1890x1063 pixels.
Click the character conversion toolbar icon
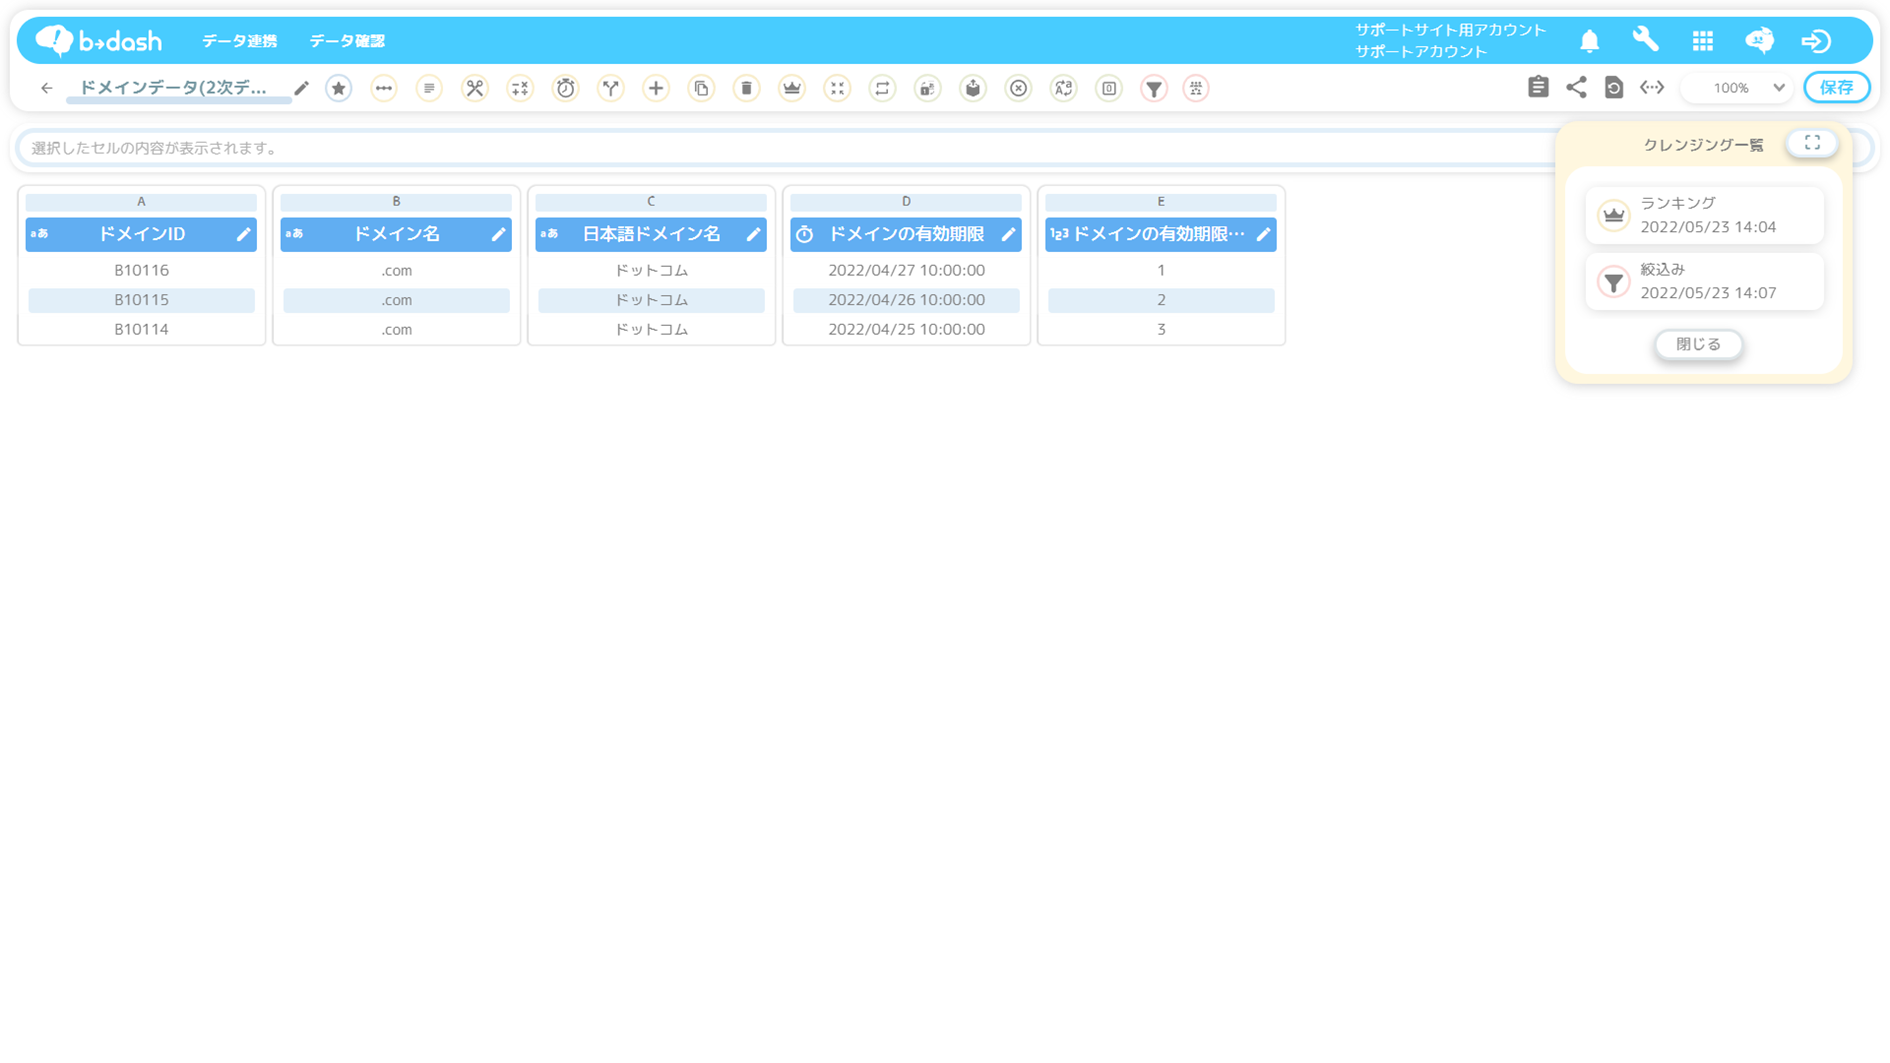pos(1064,88)
